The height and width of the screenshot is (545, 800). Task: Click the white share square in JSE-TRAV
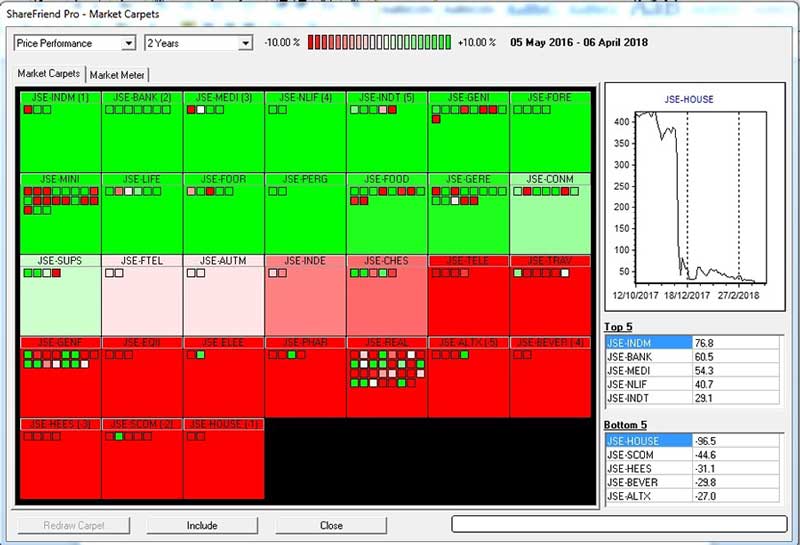[565, 273]
